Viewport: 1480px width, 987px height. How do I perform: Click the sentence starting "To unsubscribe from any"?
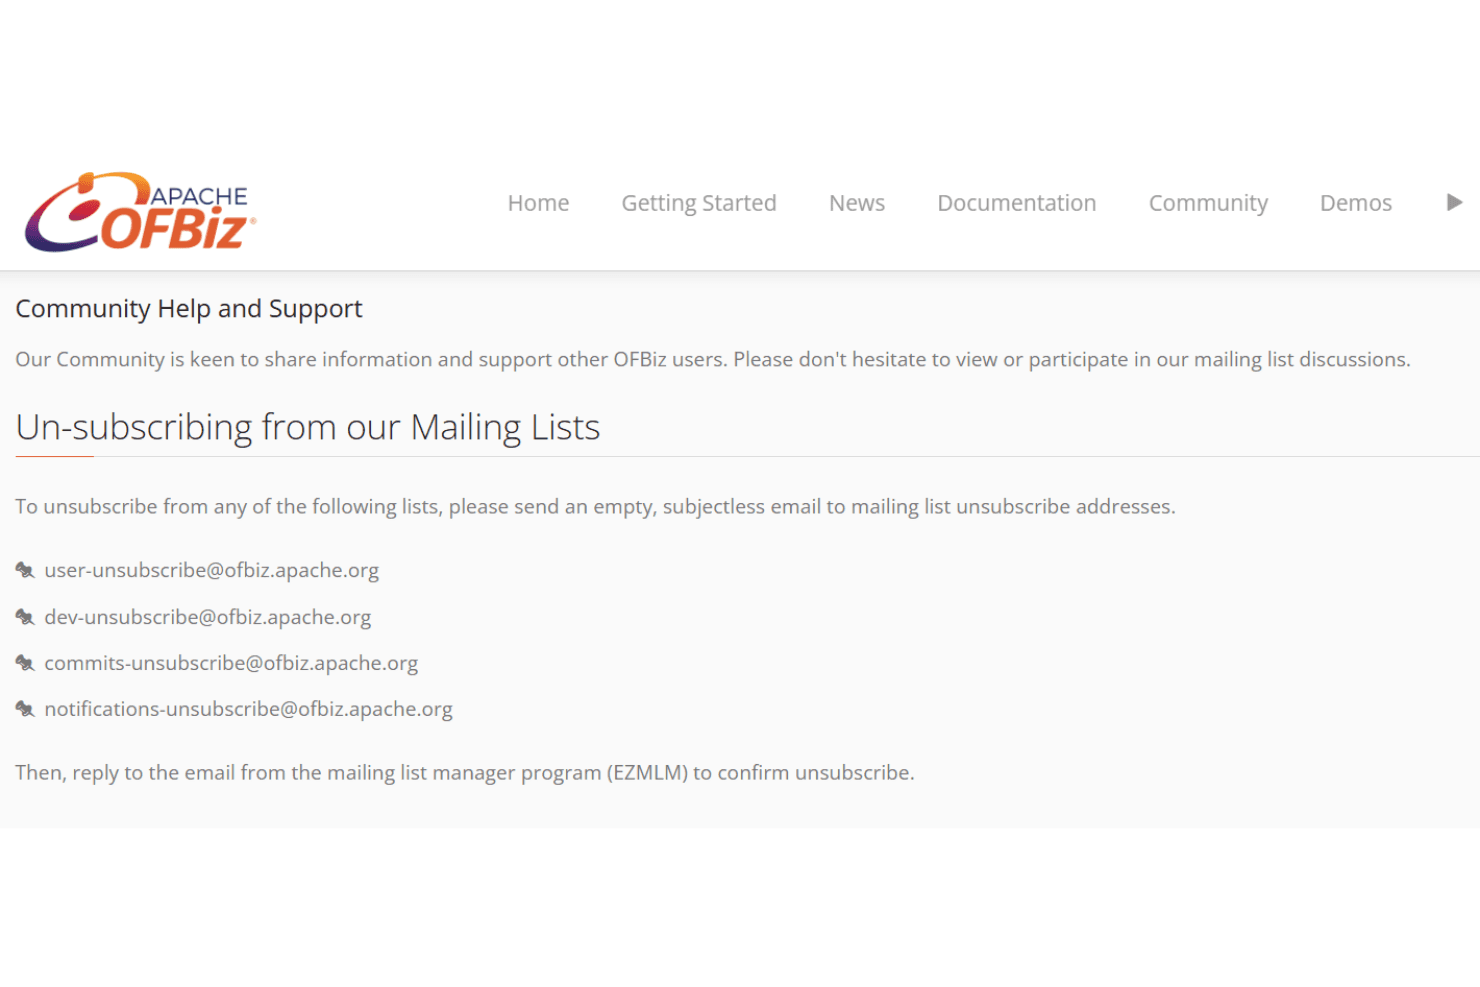click(595, 507)
